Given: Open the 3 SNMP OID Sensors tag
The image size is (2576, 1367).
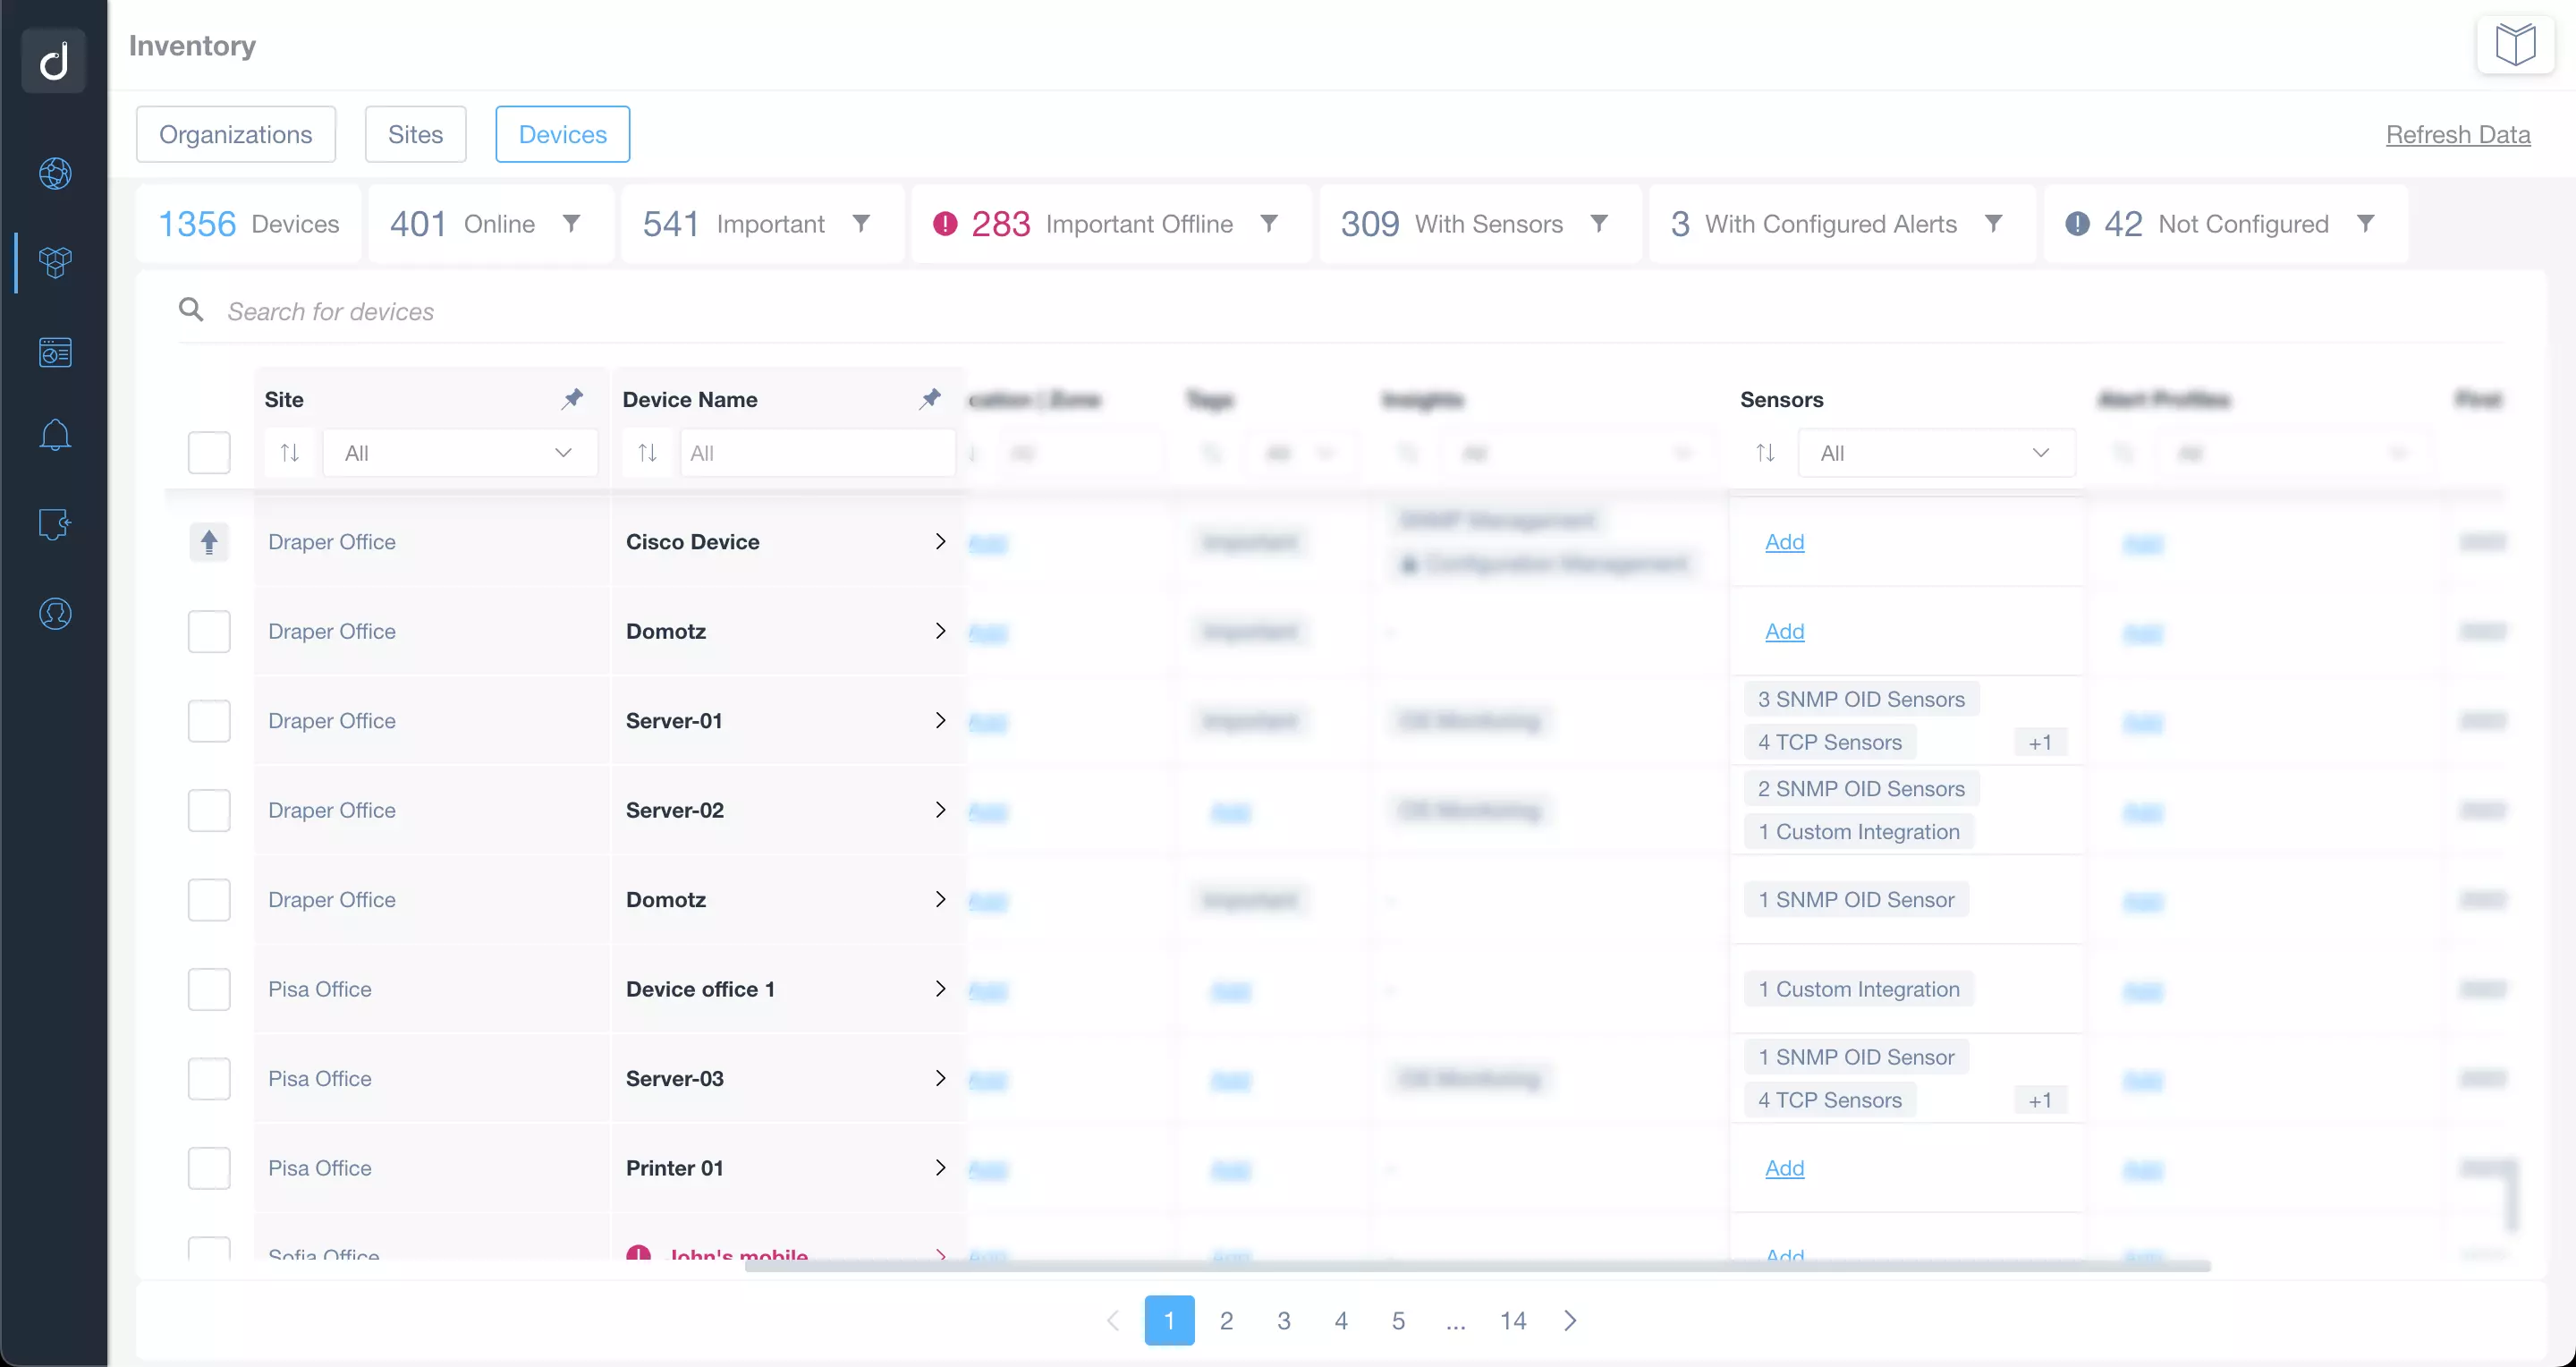Looking at the screenshot, I should [x=1861, y=699].
